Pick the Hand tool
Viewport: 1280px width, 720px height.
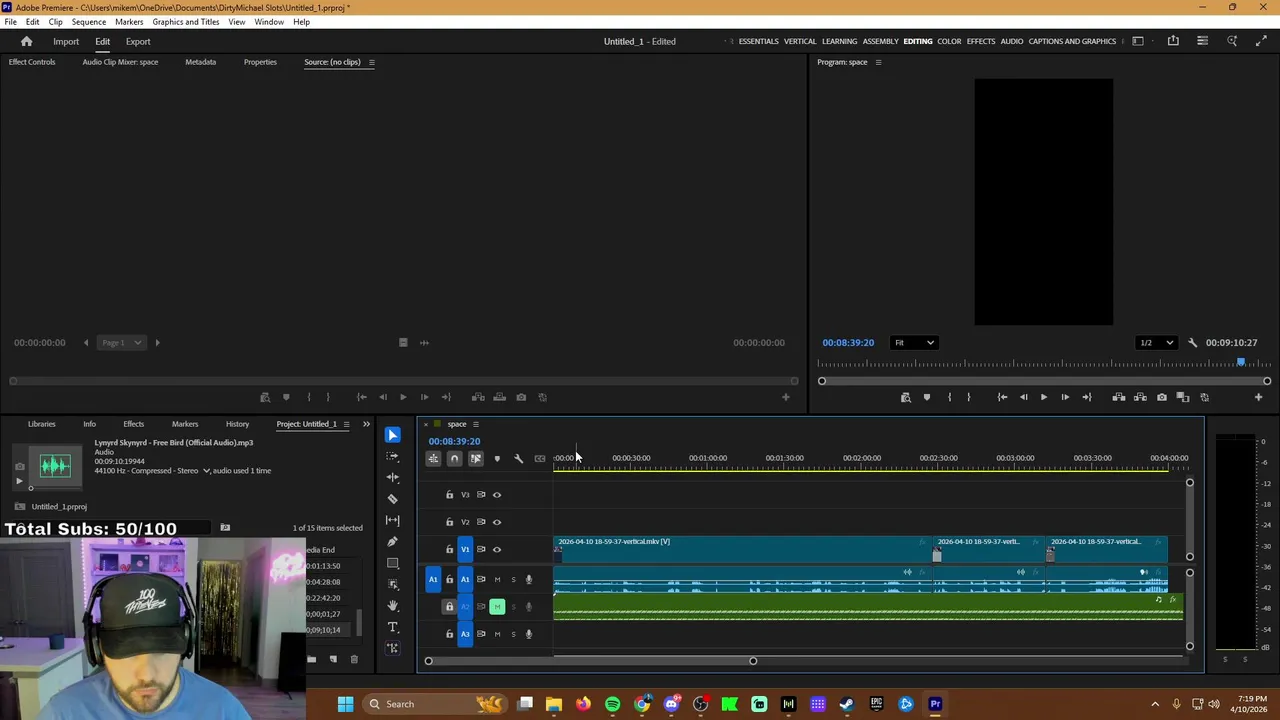pyautogui.click(x=392, y=605)
